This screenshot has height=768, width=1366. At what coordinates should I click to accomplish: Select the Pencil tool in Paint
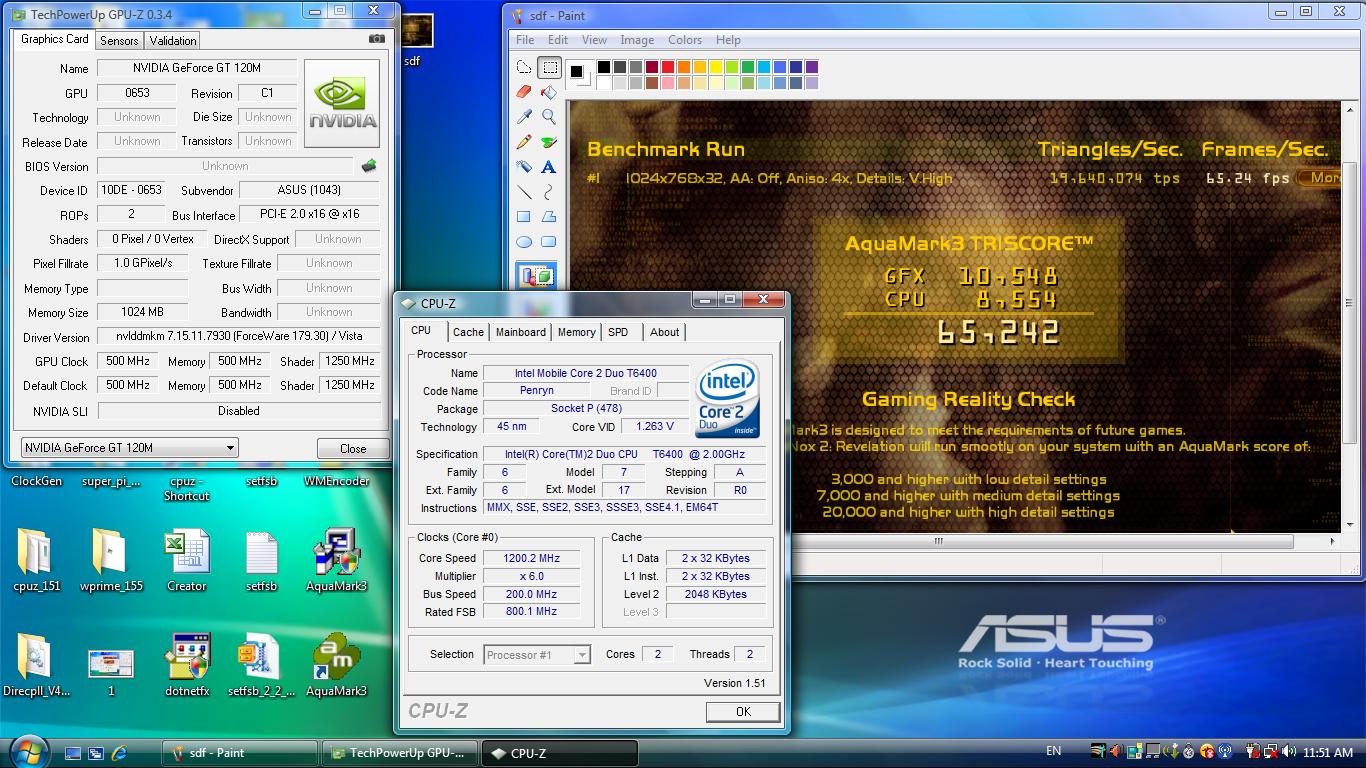pos(524,142)
